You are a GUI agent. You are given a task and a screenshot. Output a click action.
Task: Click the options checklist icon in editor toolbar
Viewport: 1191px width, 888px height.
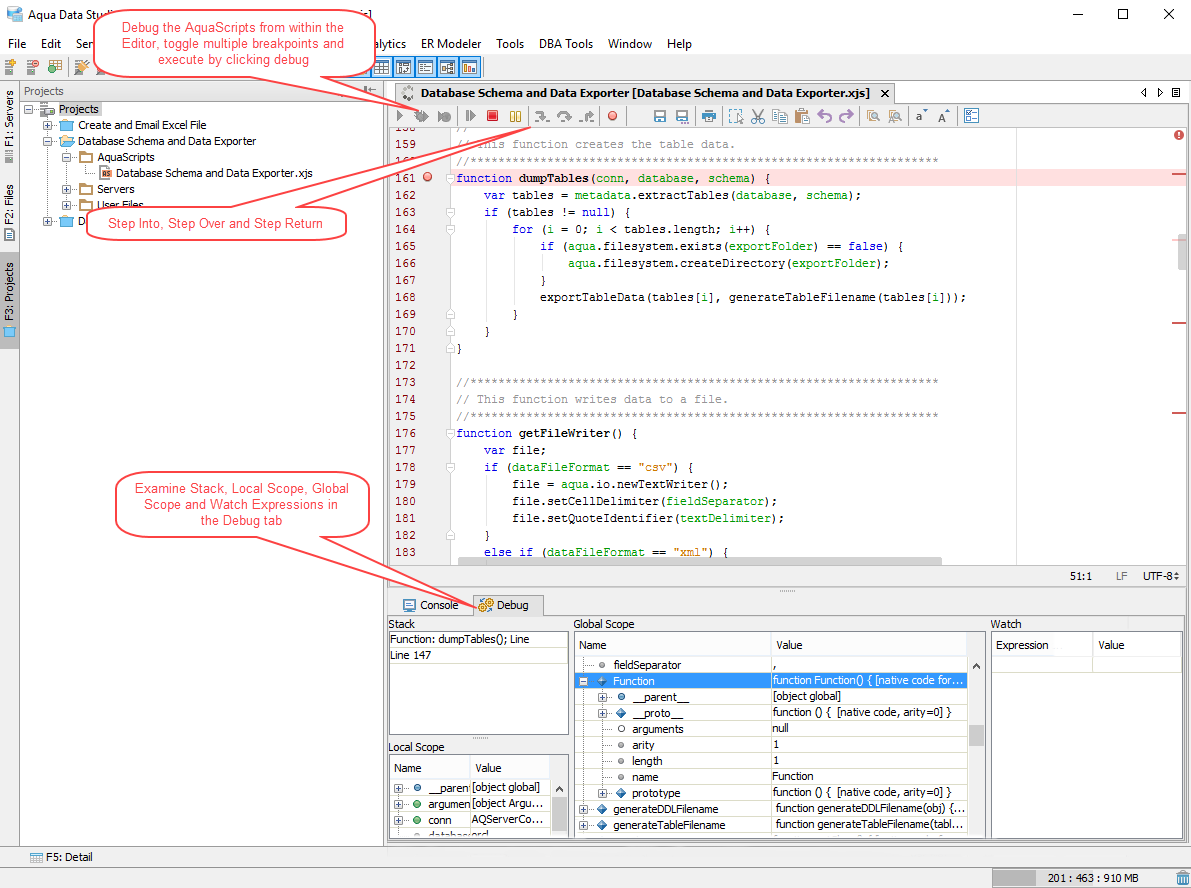(x=971, y=116)
